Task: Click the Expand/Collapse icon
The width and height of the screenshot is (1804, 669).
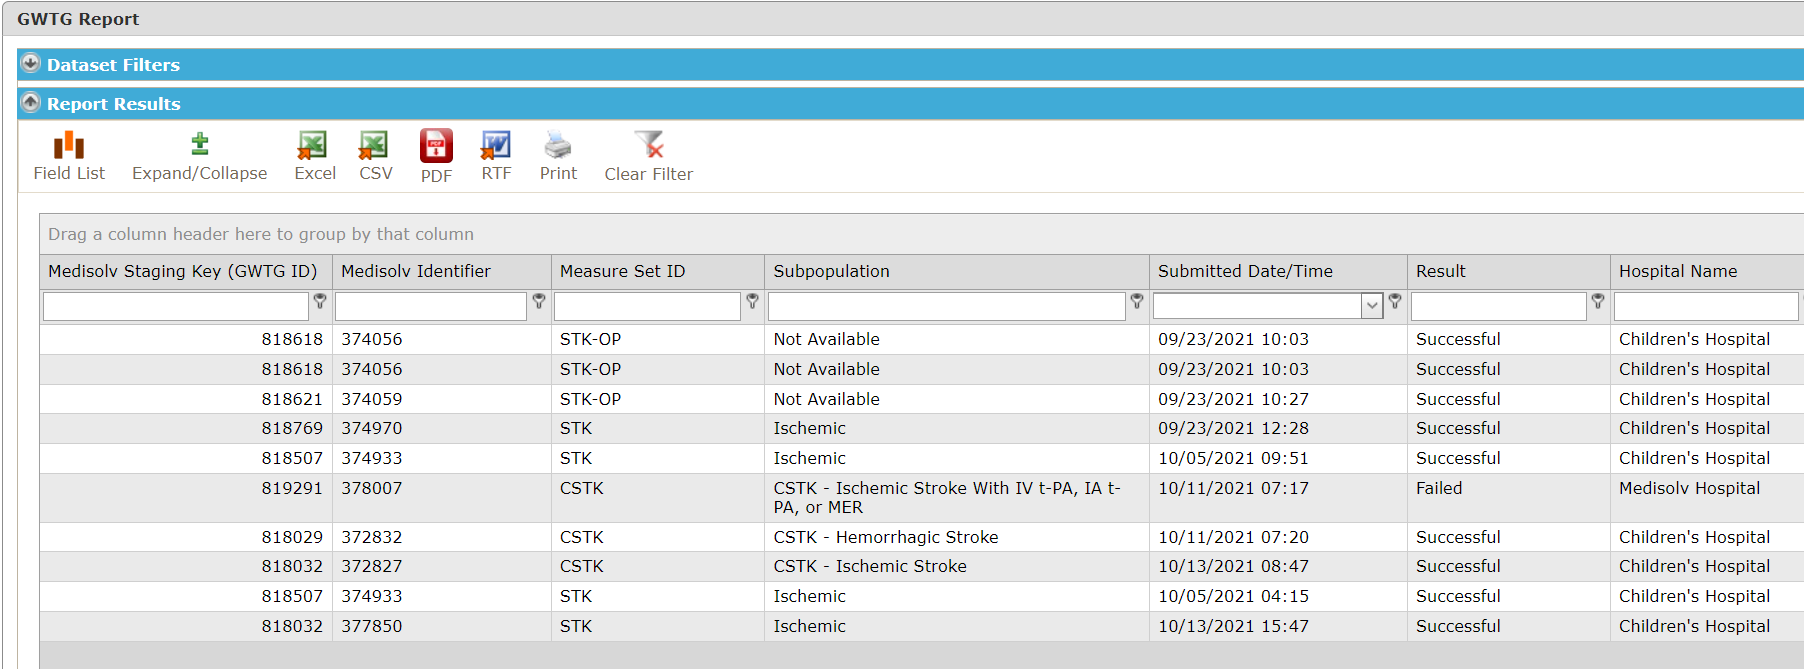Action: [200, 145]
